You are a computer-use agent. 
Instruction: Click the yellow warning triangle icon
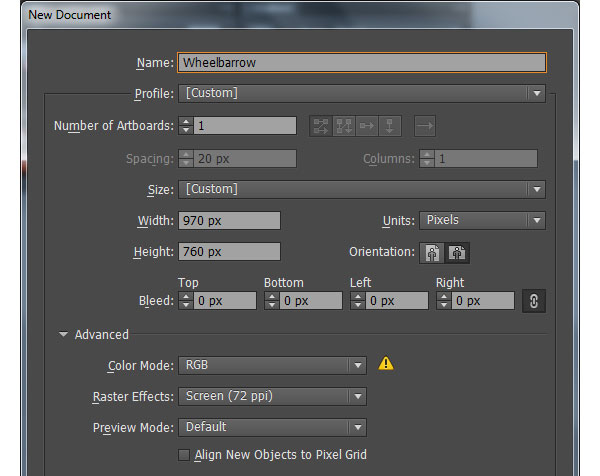pyautogui.click(x=386, y=363)
